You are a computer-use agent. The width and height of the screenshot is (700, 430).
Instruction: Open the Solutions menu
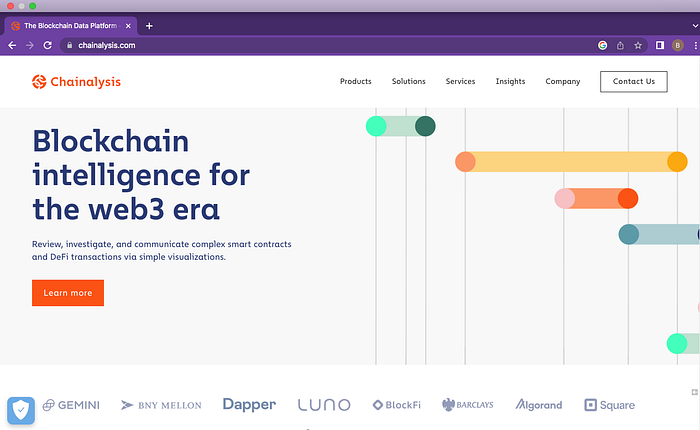tap(408, 81)
